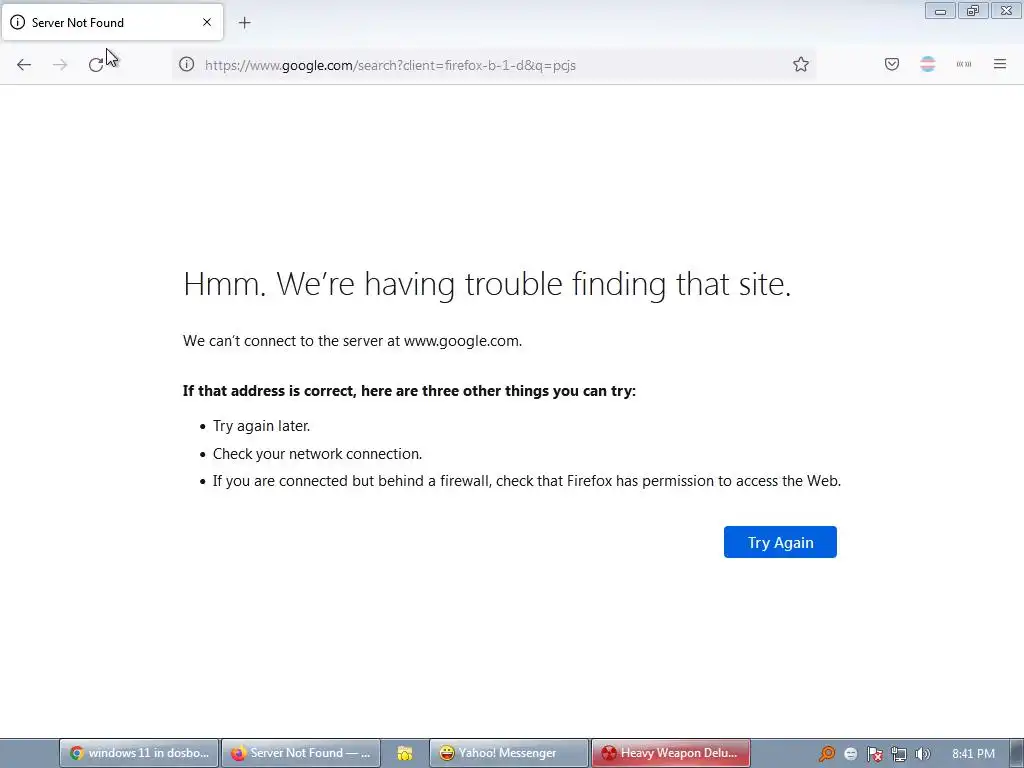Open the striped circle account avatar

[x=928, y=65]
